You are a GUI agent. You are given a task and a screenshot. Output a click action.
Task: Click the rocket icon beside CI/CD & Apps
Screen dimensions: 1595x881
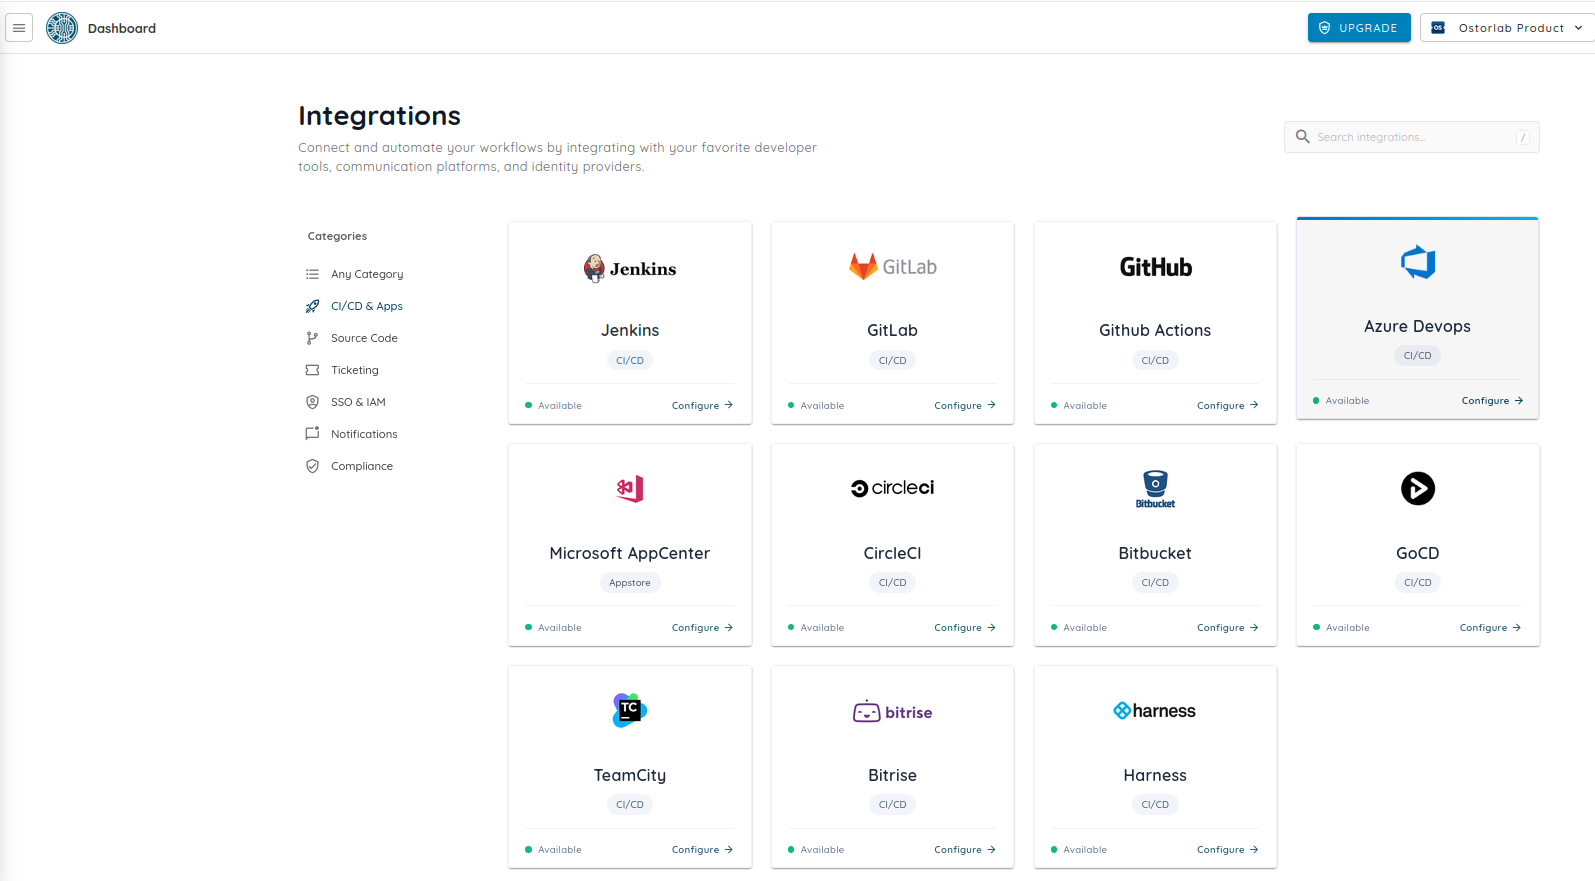click(312, 306)
